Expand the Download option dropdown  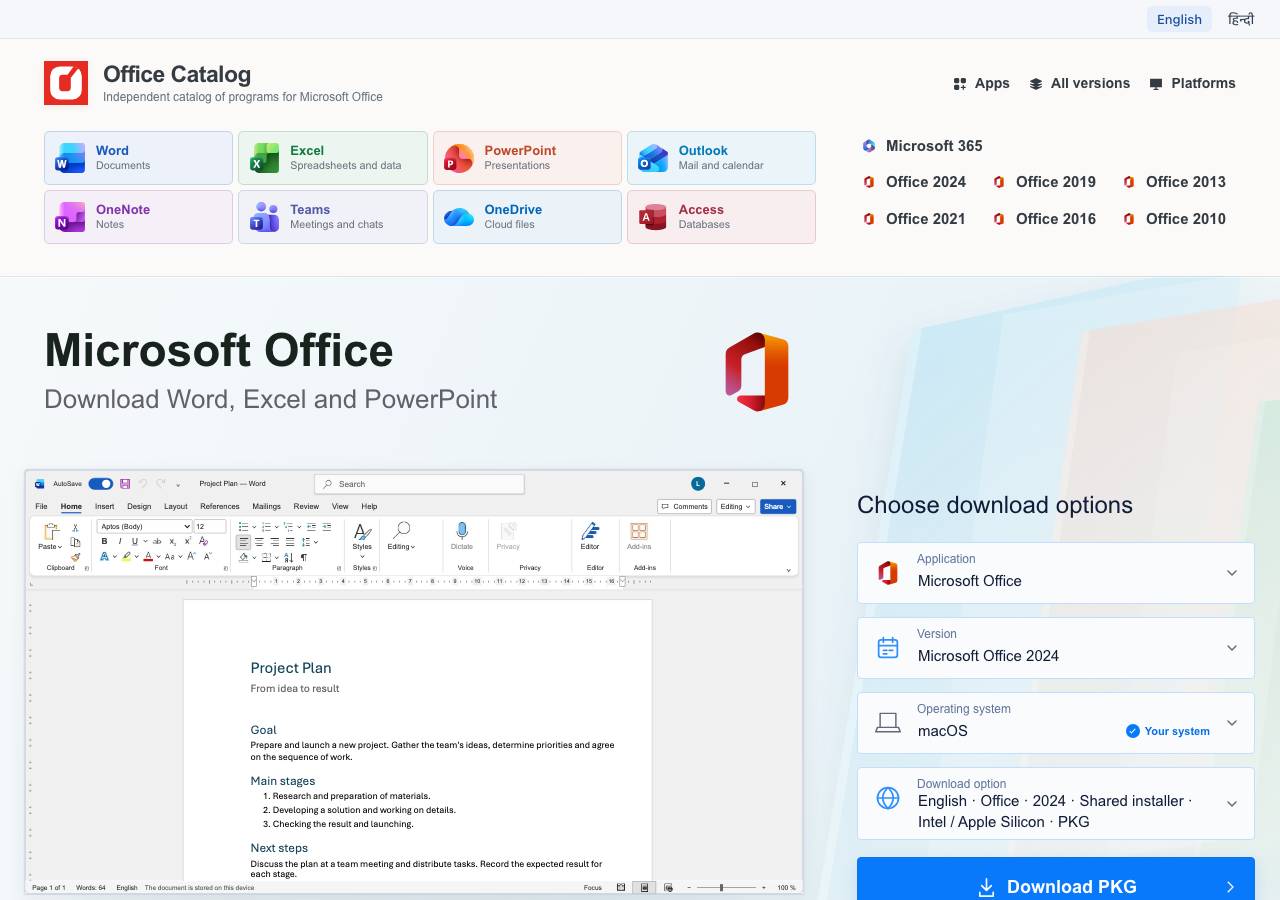1056,804
